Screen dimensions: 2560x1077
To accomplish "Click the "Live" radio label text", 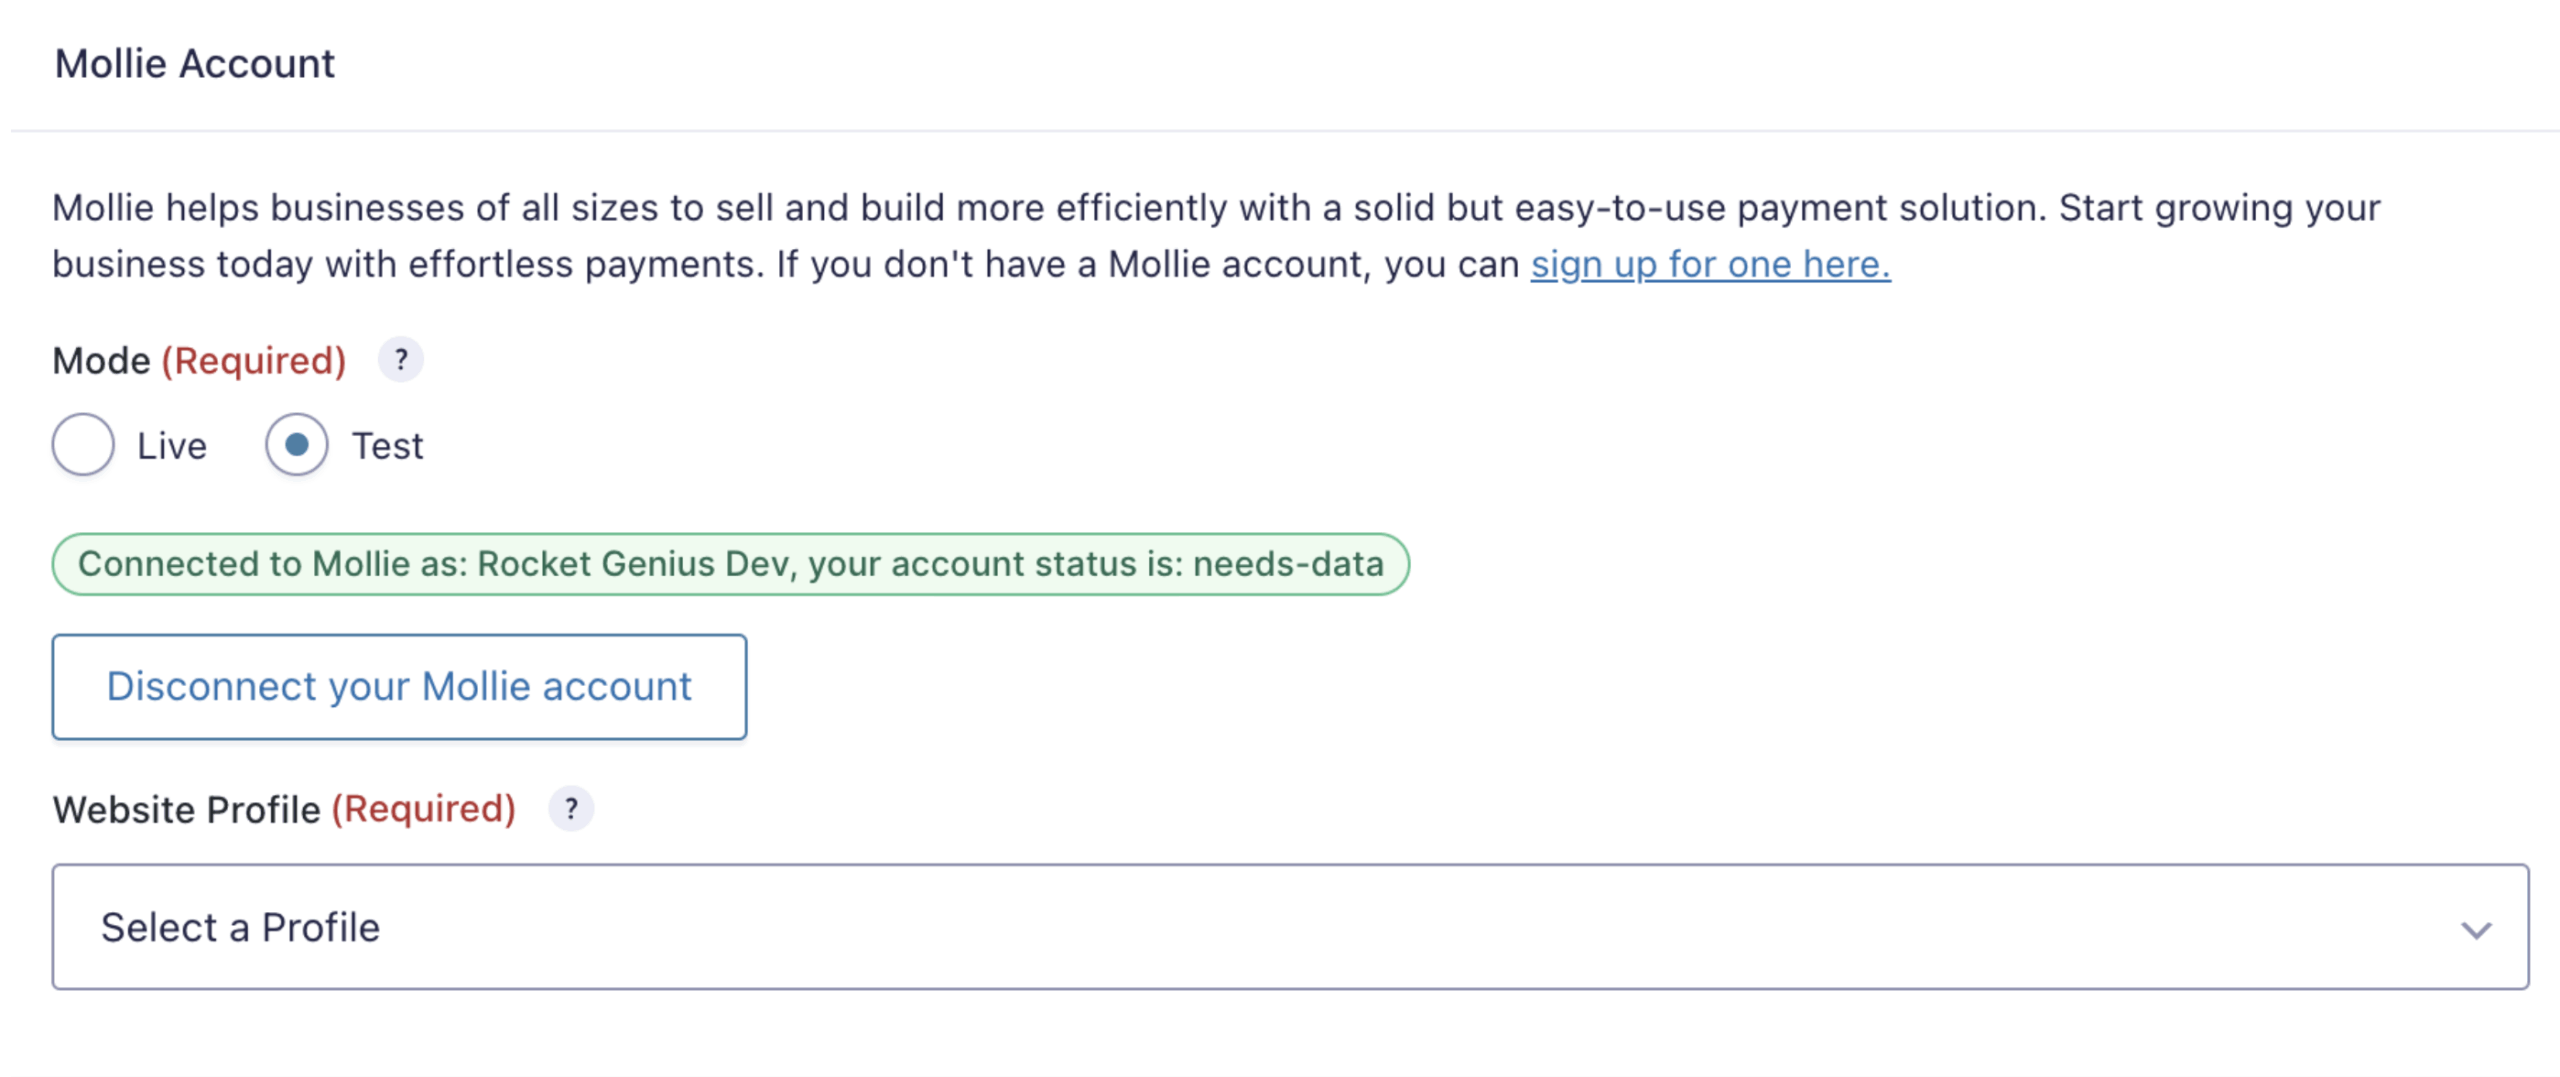I will [172, 446].
